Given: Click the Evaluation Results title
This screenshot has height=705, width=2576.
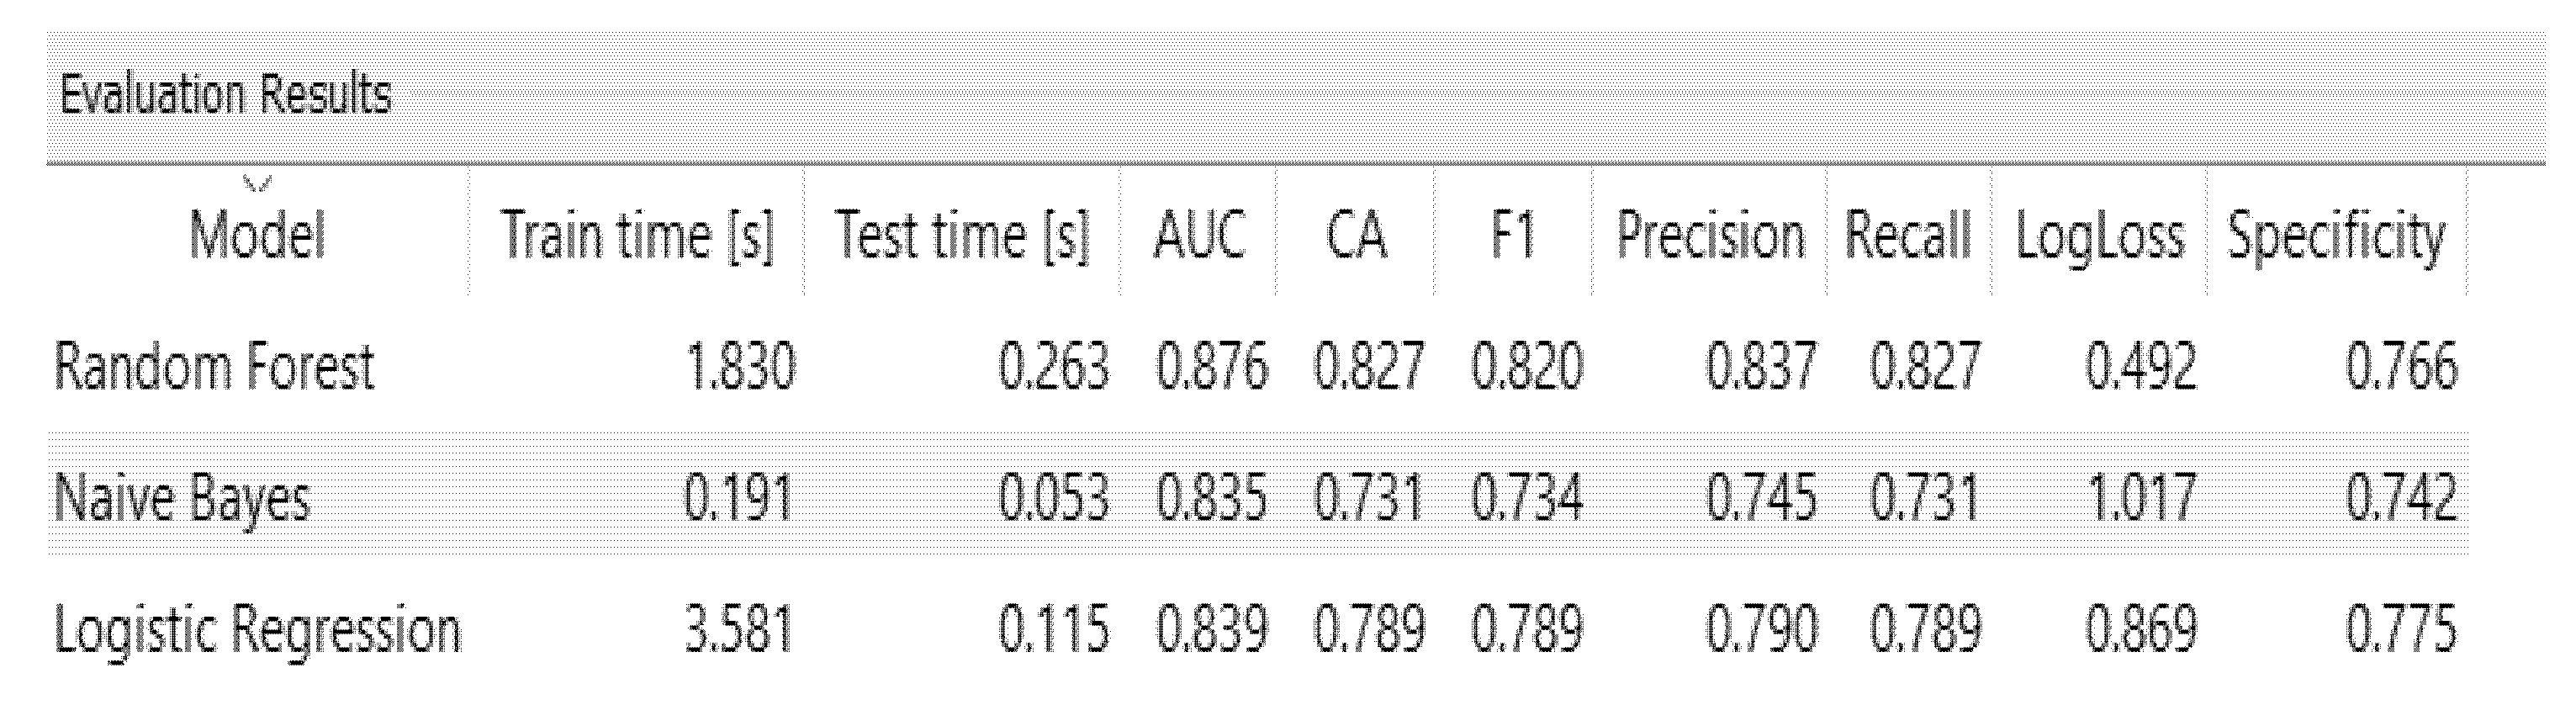Looking at the screenshot, I should pos(225,97).
